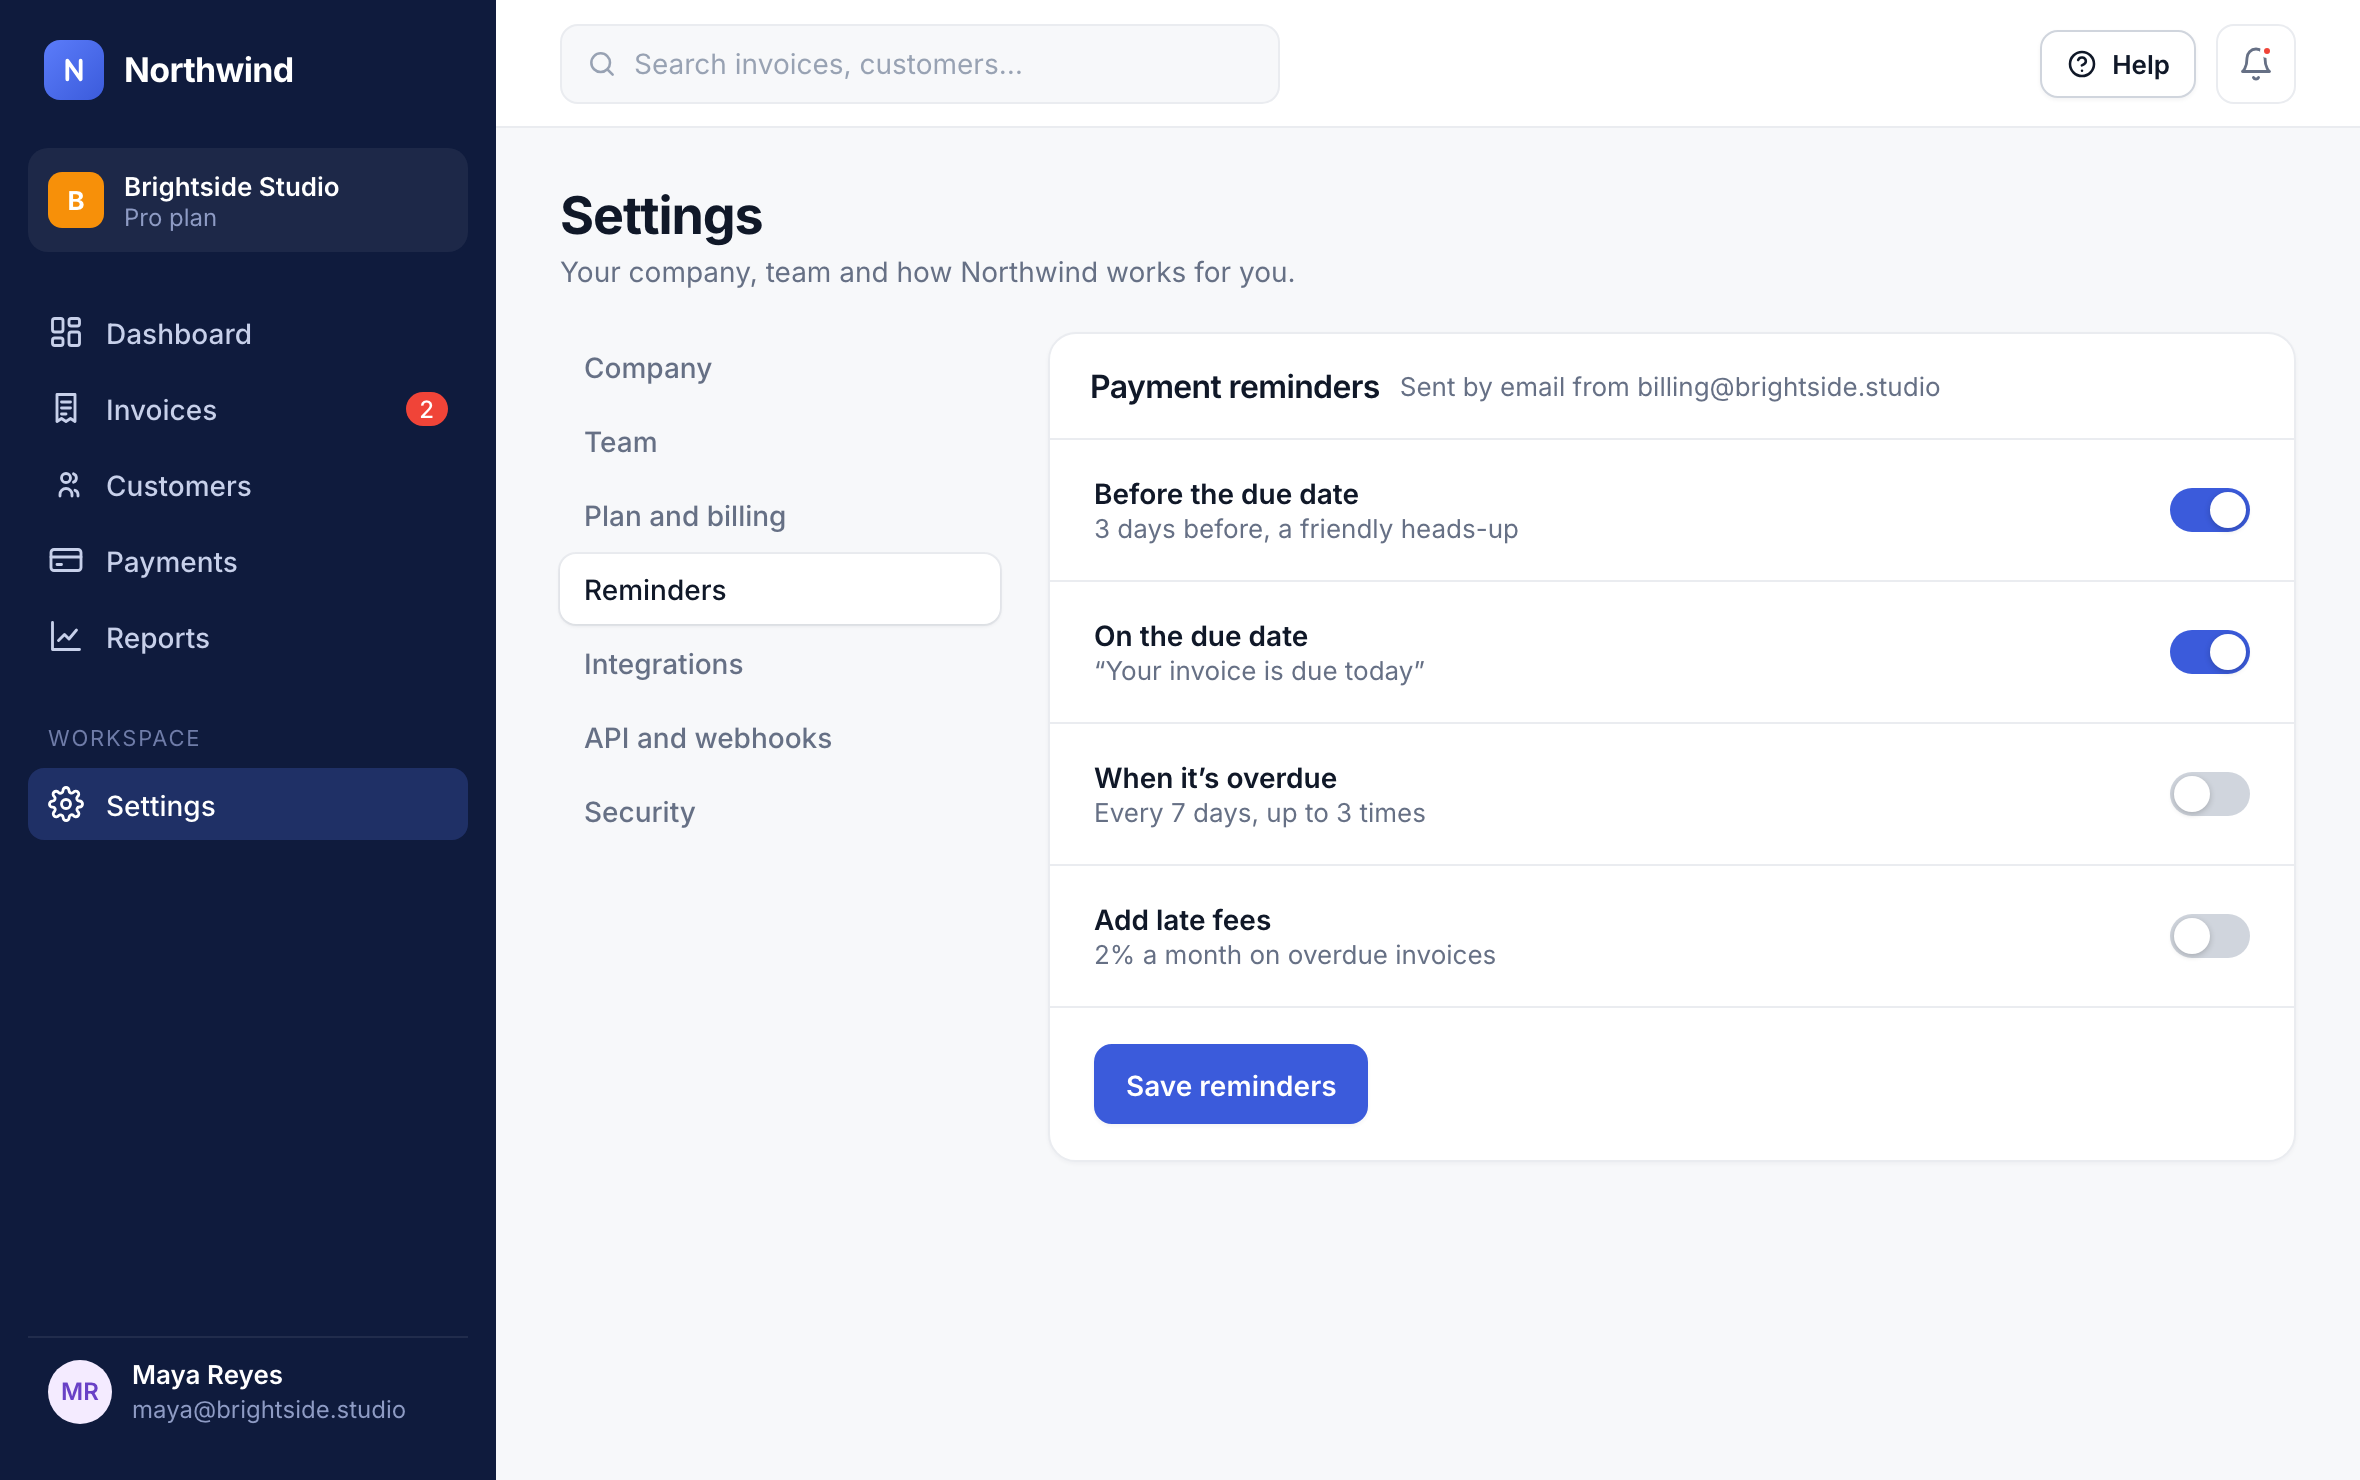
Task: Click Maya Reyes avatar badge
Action: 80,1391
